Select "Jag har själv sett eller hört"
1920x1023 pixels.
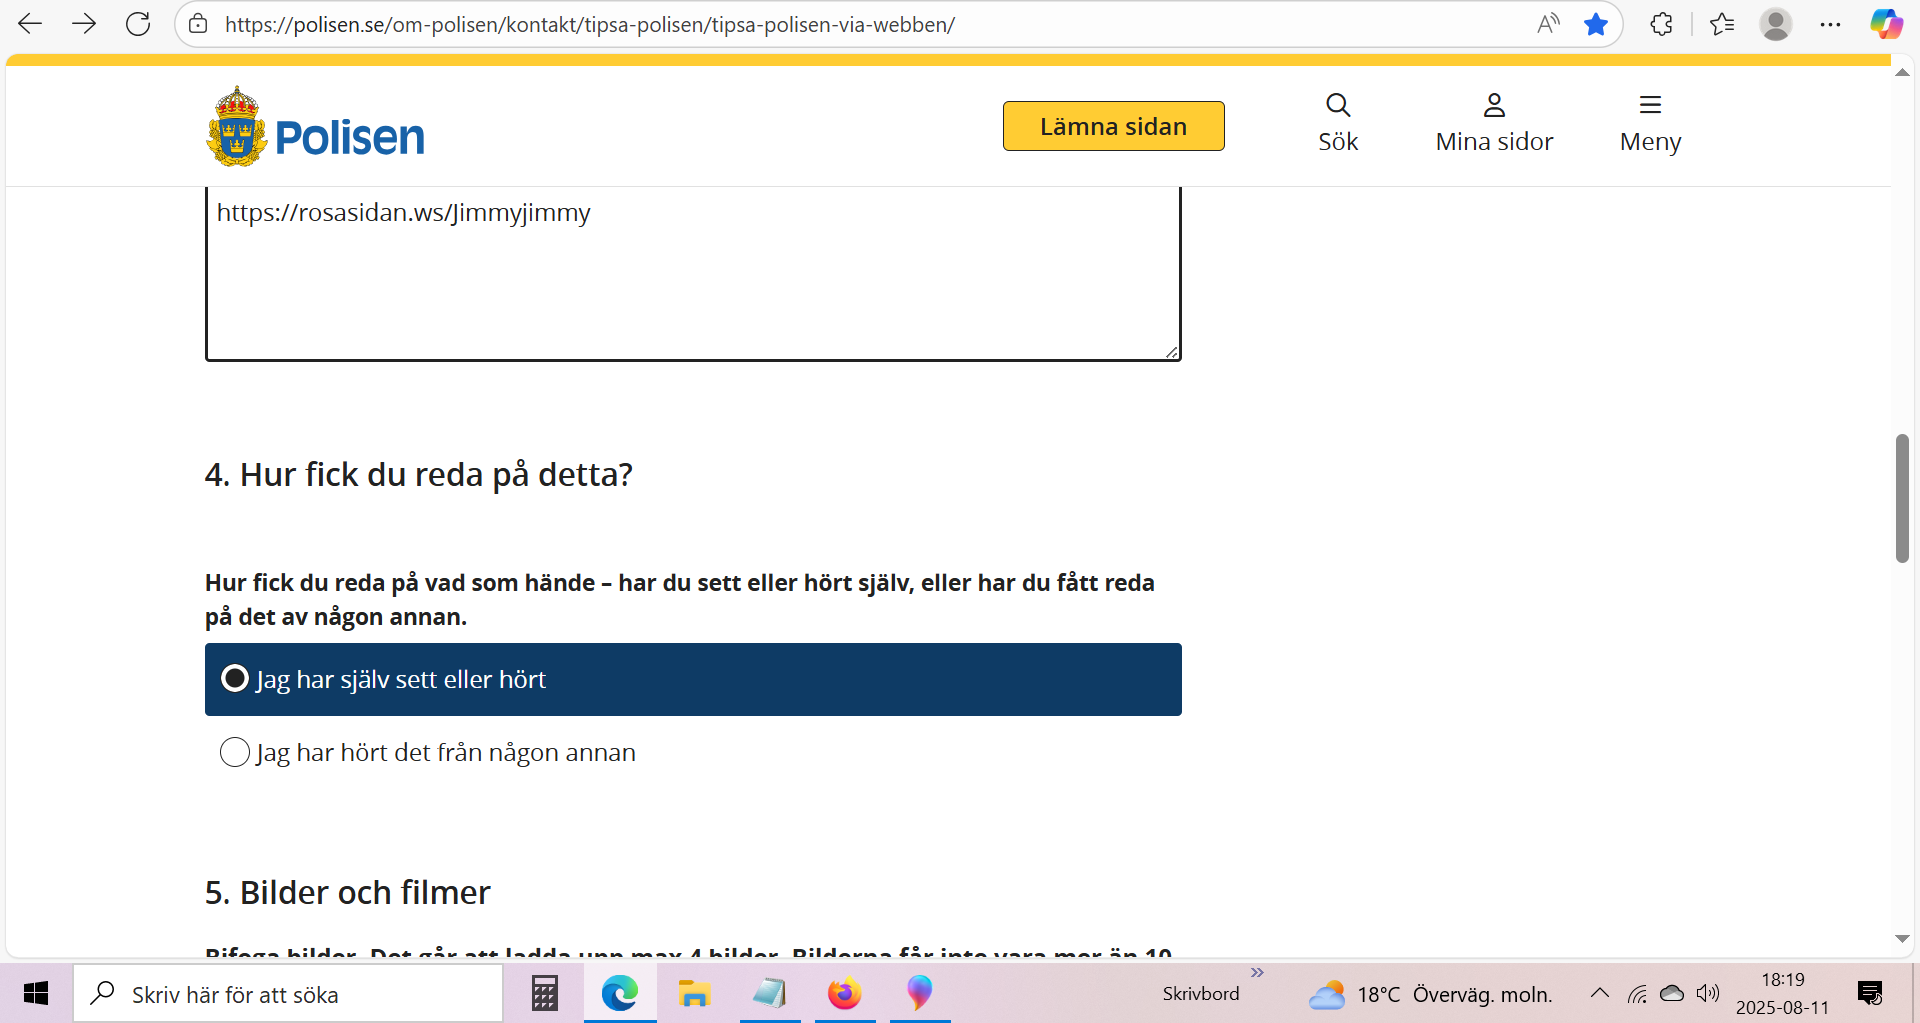pos(235,679)
